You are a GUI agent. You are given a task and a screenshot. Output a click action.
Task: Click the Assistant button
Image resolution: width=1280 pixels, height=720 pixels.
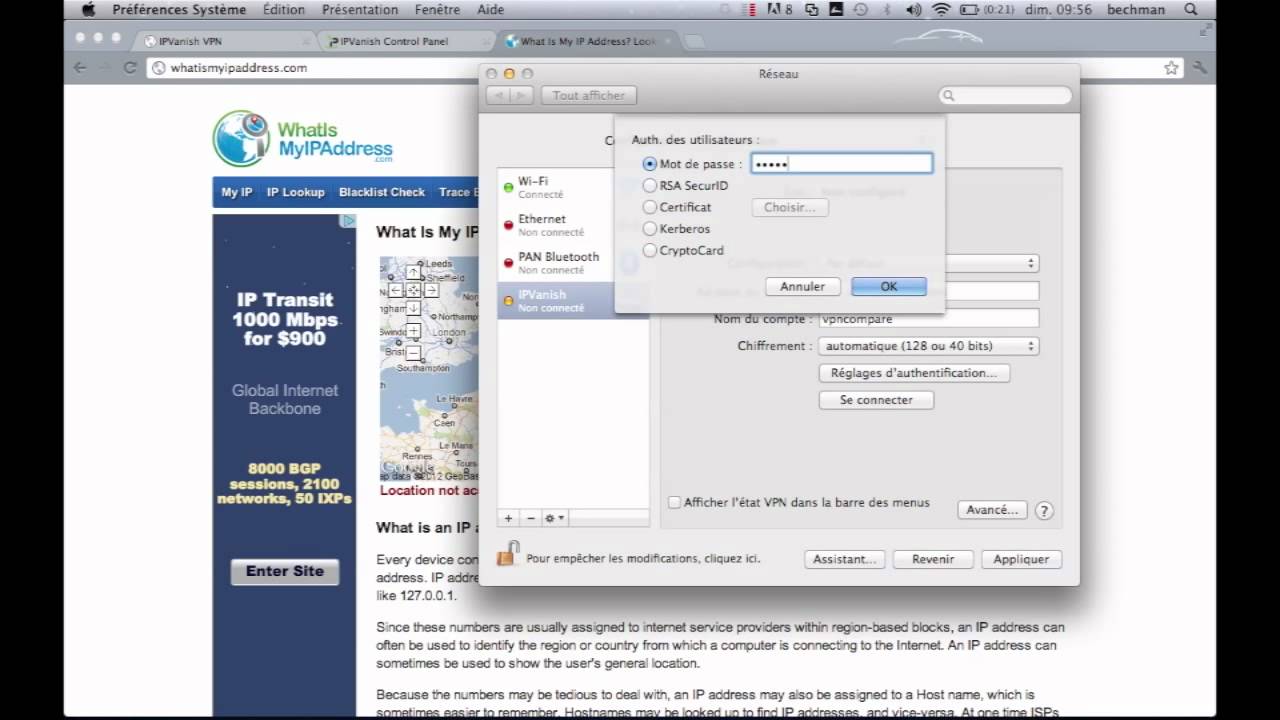[x=845, y=560]
